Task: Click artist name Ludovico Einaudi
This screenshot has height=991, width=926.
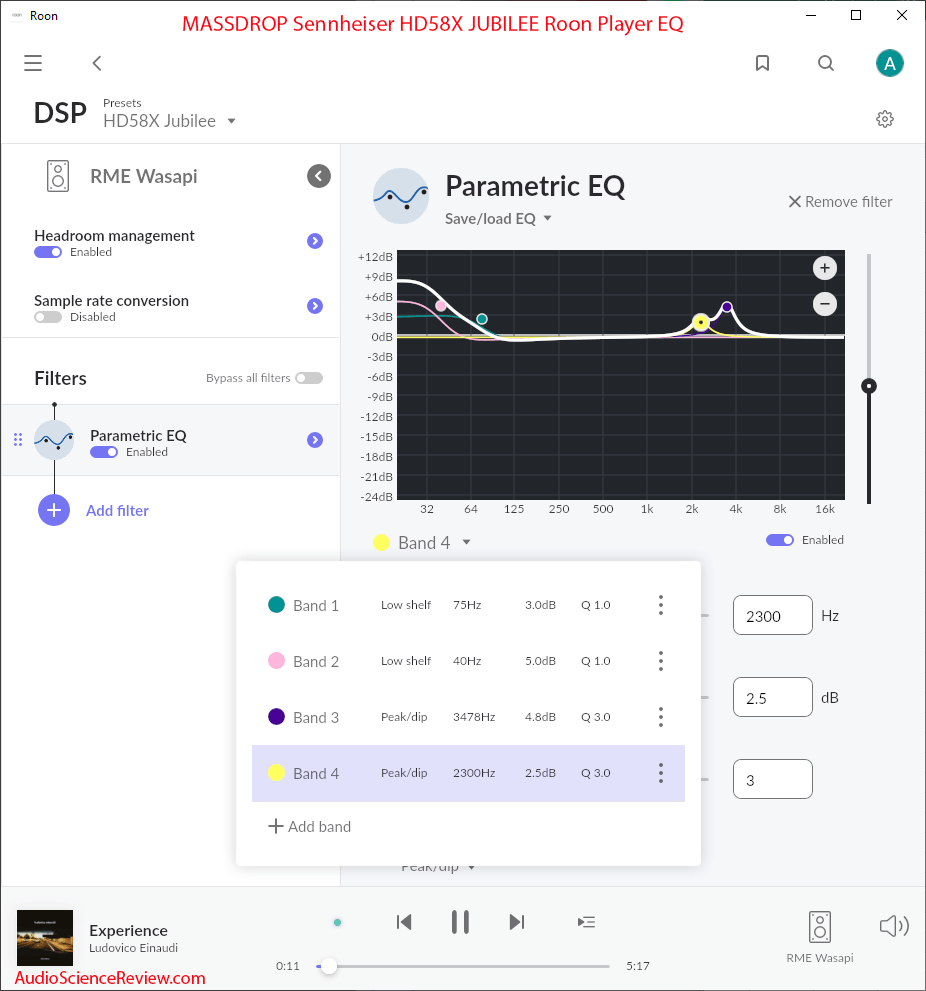Action: point(133,948)
